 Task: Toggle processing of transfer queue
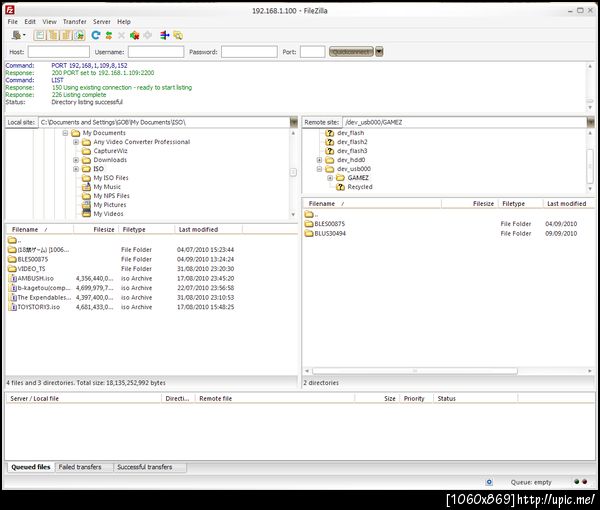click(x=109, y=35)
